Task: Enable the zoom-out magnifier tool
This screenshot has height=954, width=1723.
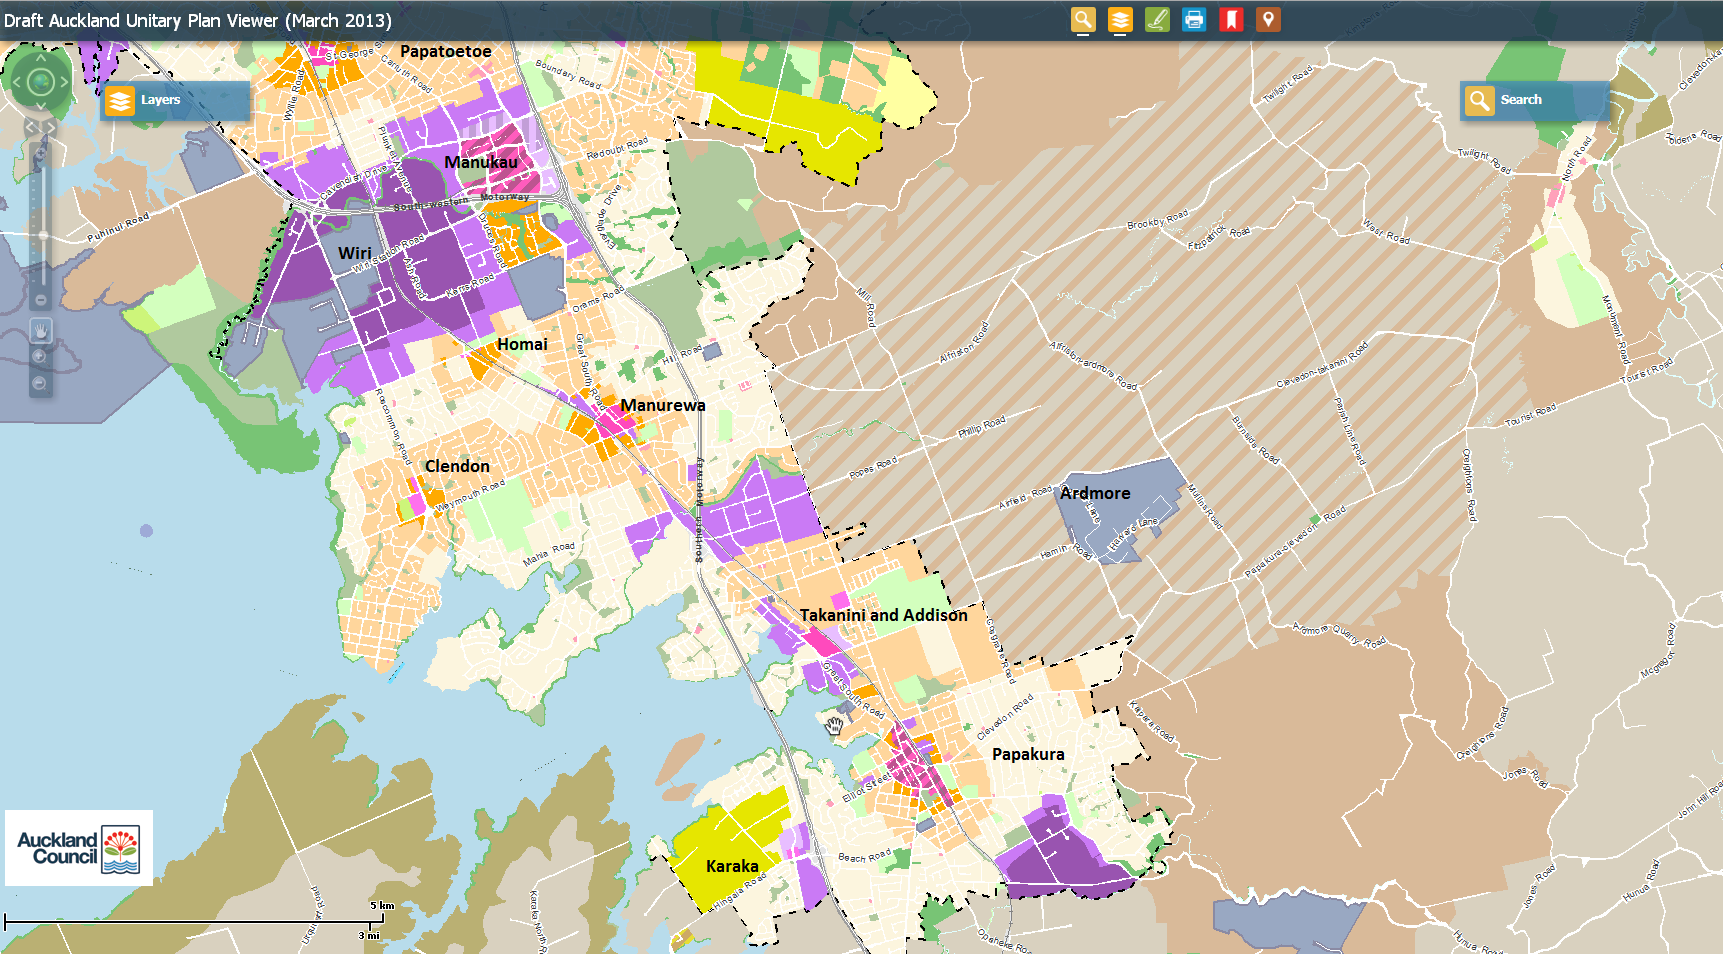Action: (x=40, y=383)
